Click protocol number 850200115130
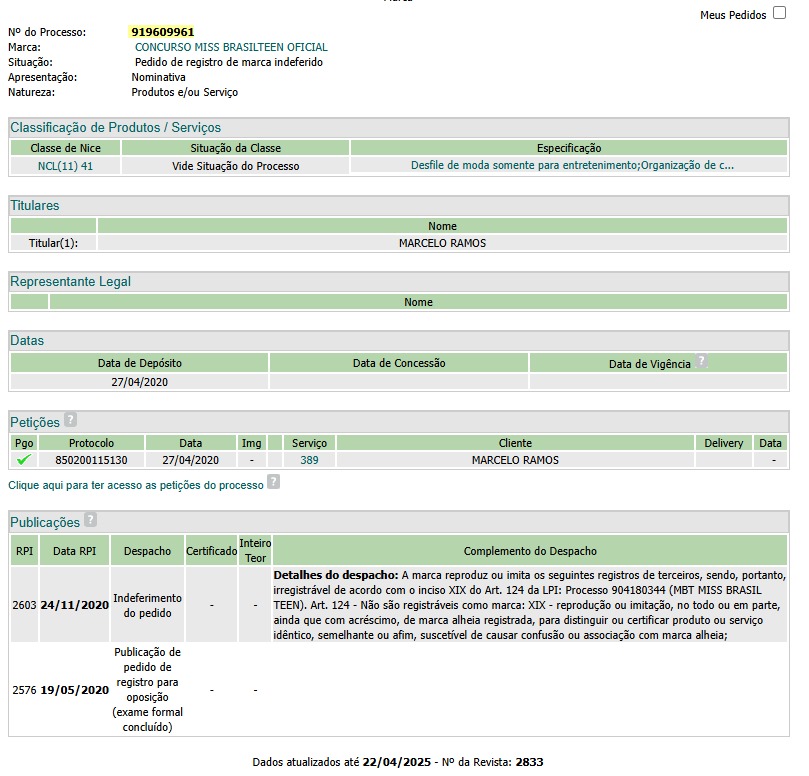Image resolution: width=809 pixels, height=776 pixels. 91,460
